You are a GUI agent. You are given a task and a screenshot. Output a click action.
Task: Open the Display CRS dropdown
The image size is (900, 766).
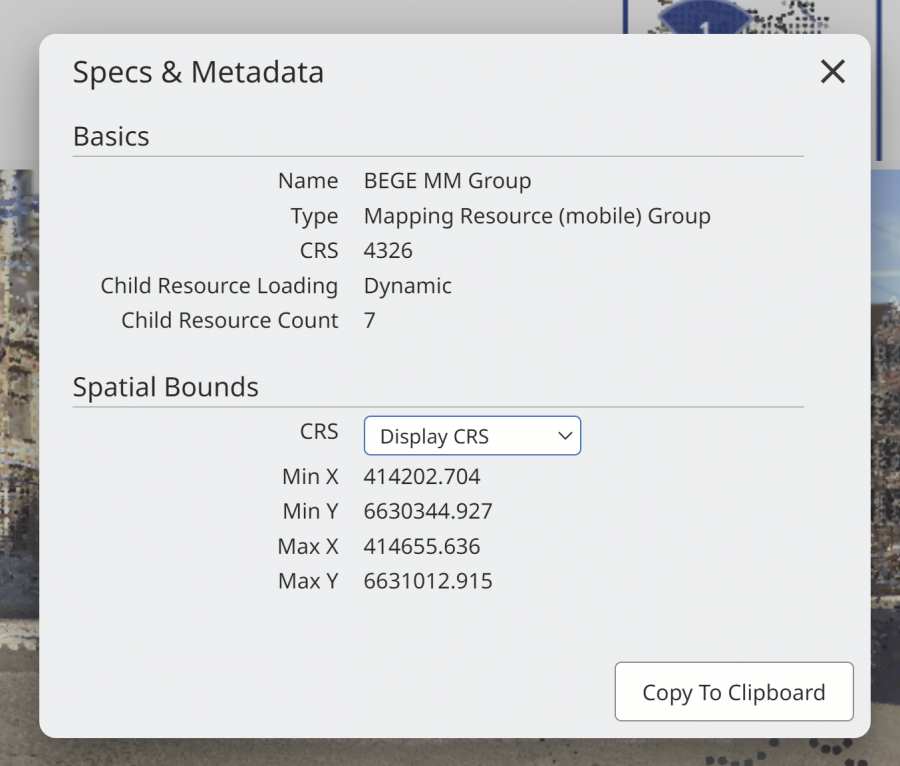472,436
